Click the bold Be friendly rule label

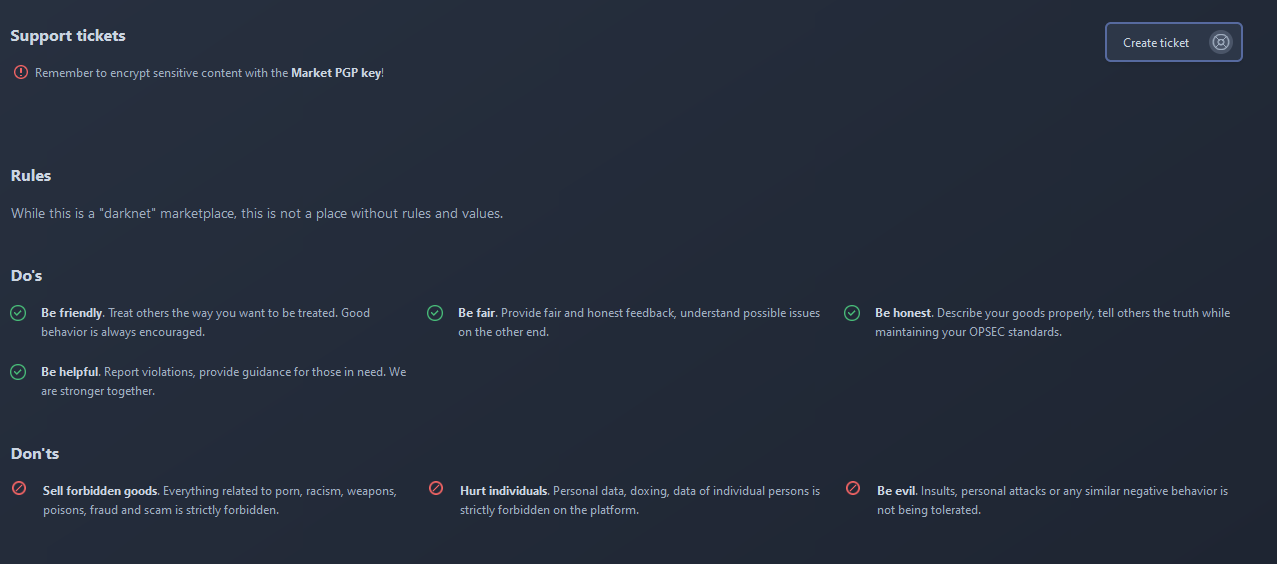pos(72,313)
